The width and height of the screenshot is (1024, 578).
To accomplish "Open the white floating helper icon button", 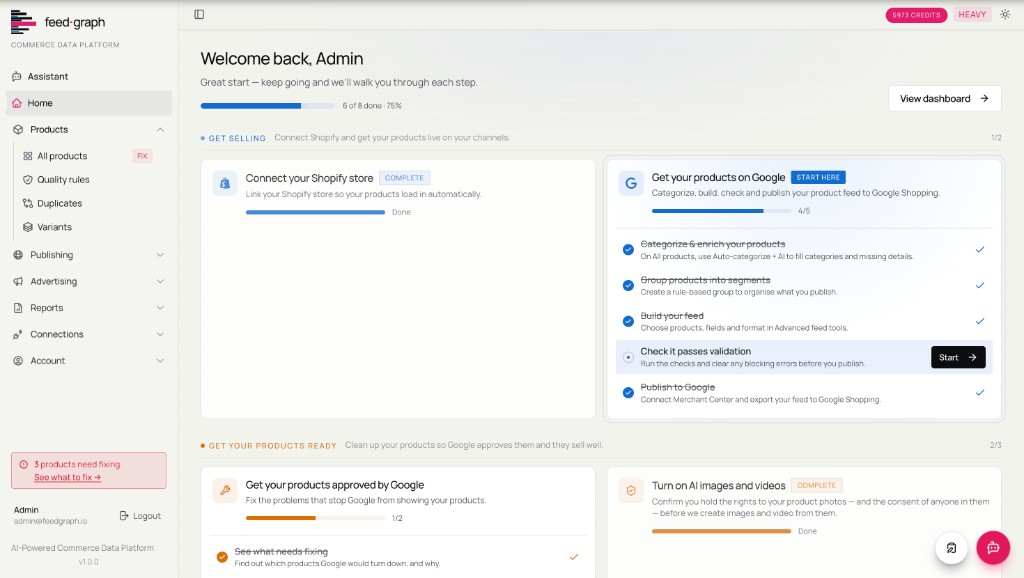I will (x=952, y=548).
